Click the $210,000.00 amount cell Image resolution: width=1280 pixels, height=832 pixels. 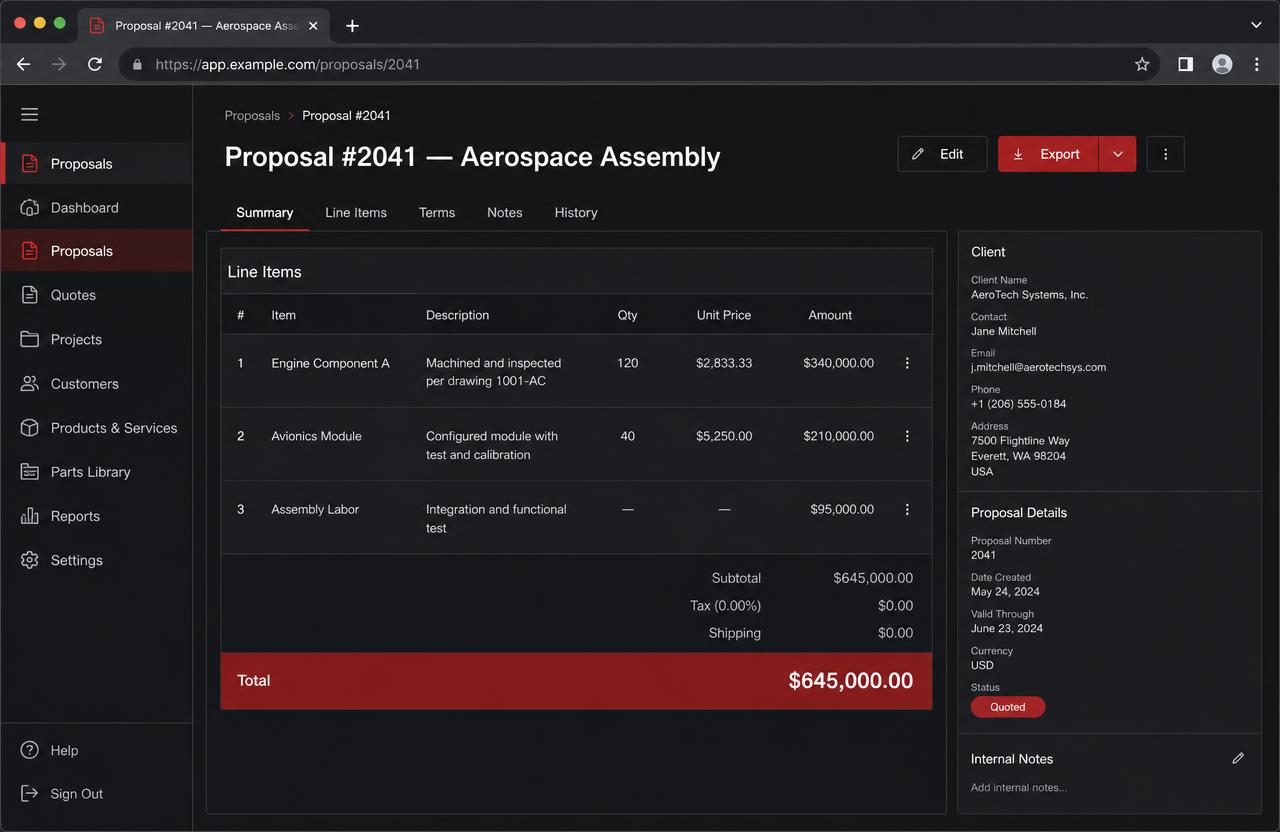(x=838, y=436)
